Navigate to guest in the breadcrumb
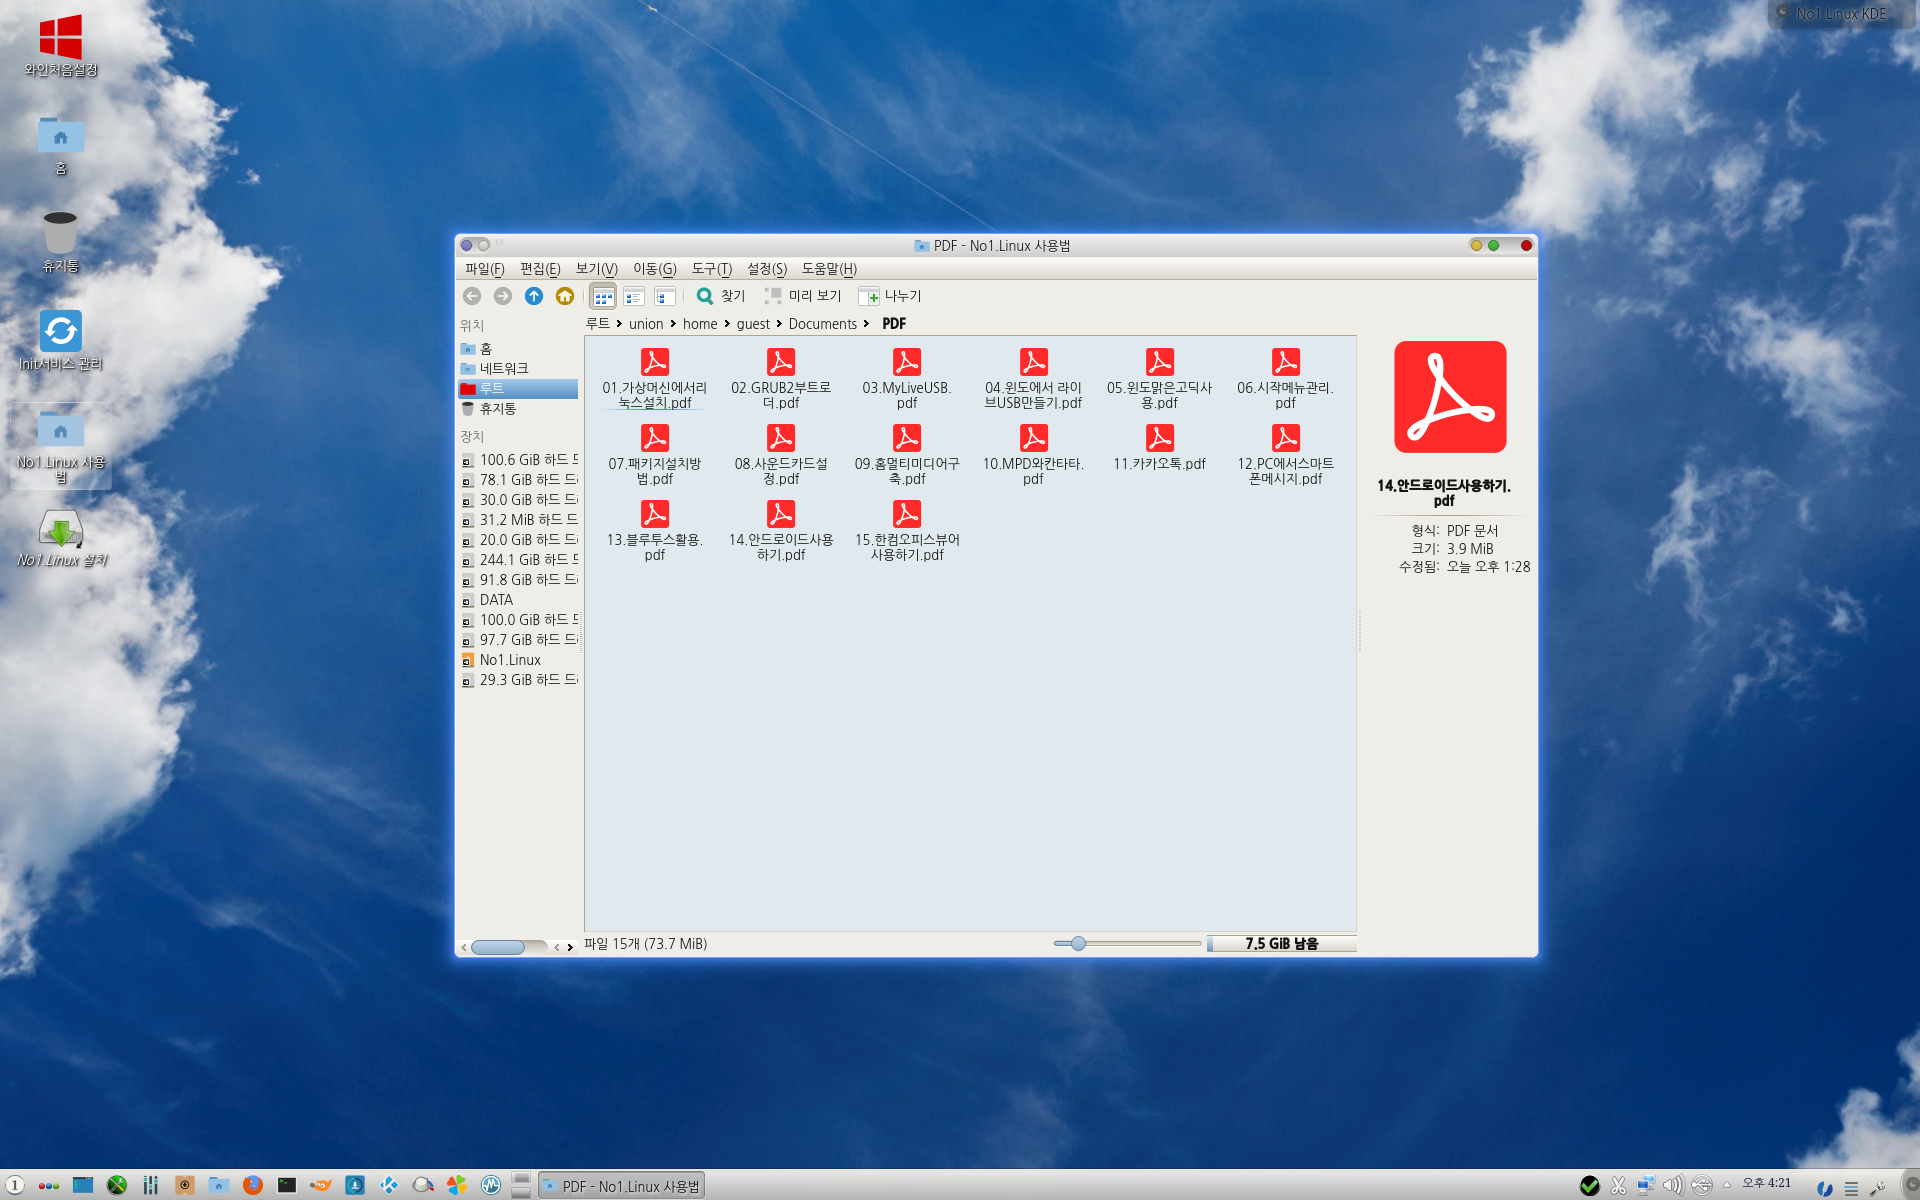 click(x=753, y=324)
